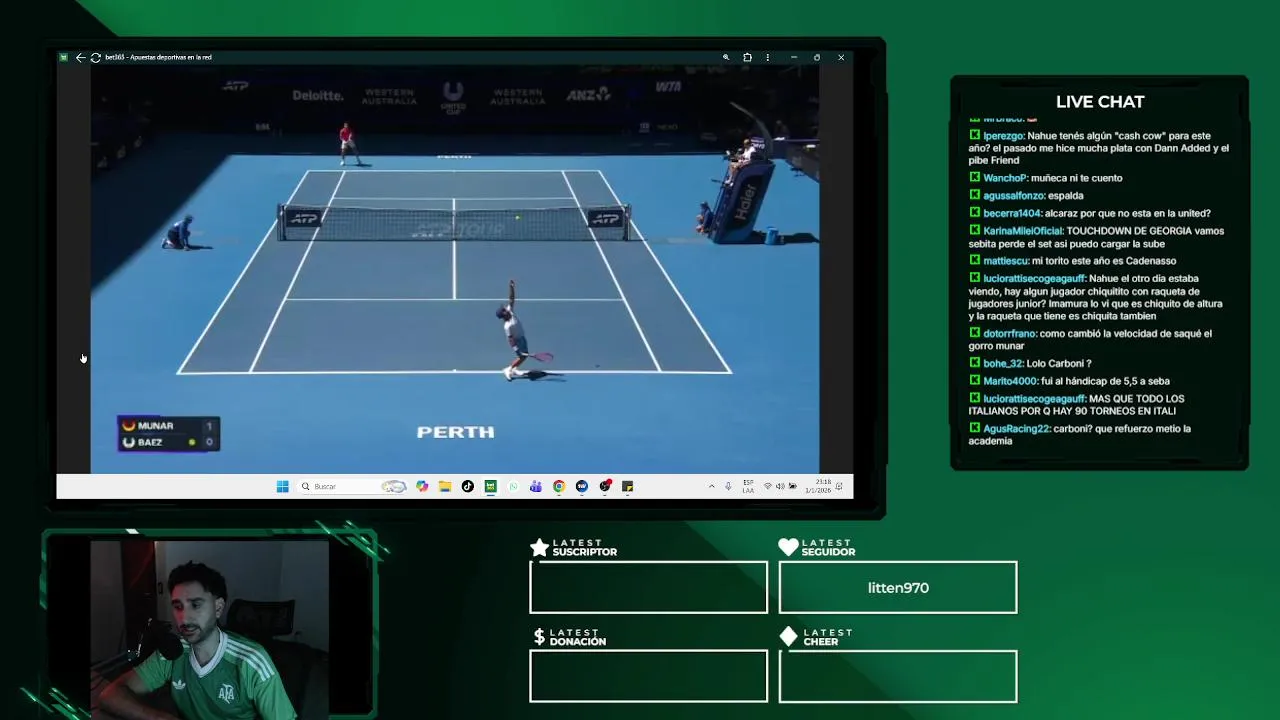
Task: Open the Windows Start menu
Action: tap(282, 486)
